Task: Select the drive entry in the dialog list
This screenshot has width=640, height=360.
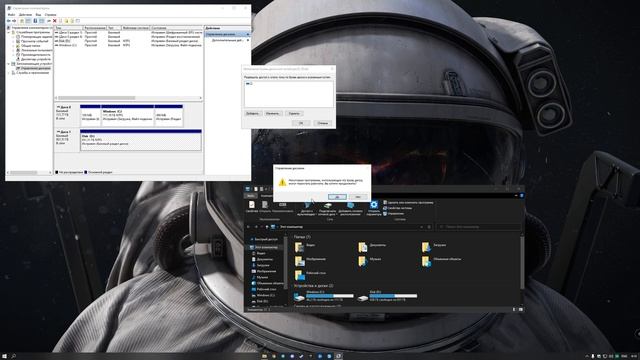Action: [249, 83]
